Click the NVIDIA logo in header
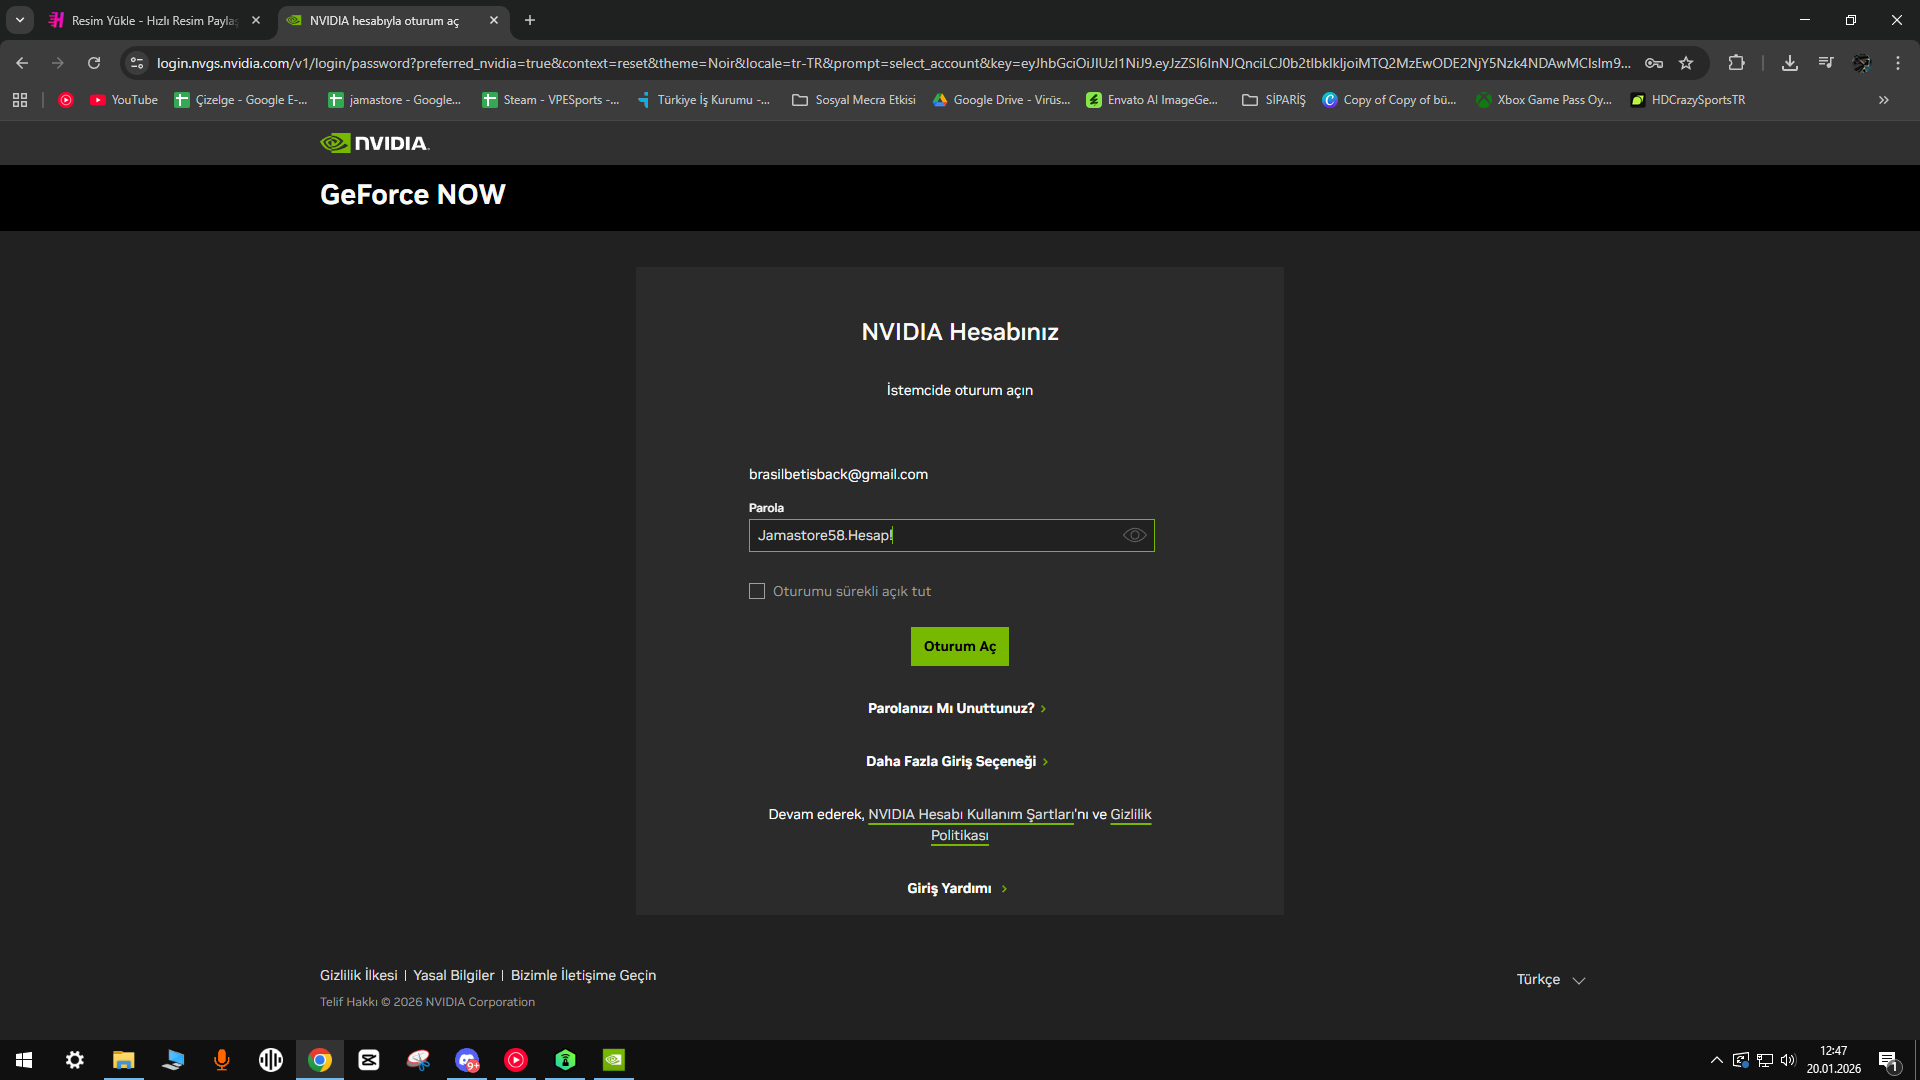Screen dimensions: 1920x1080 (x=375, y=143)
